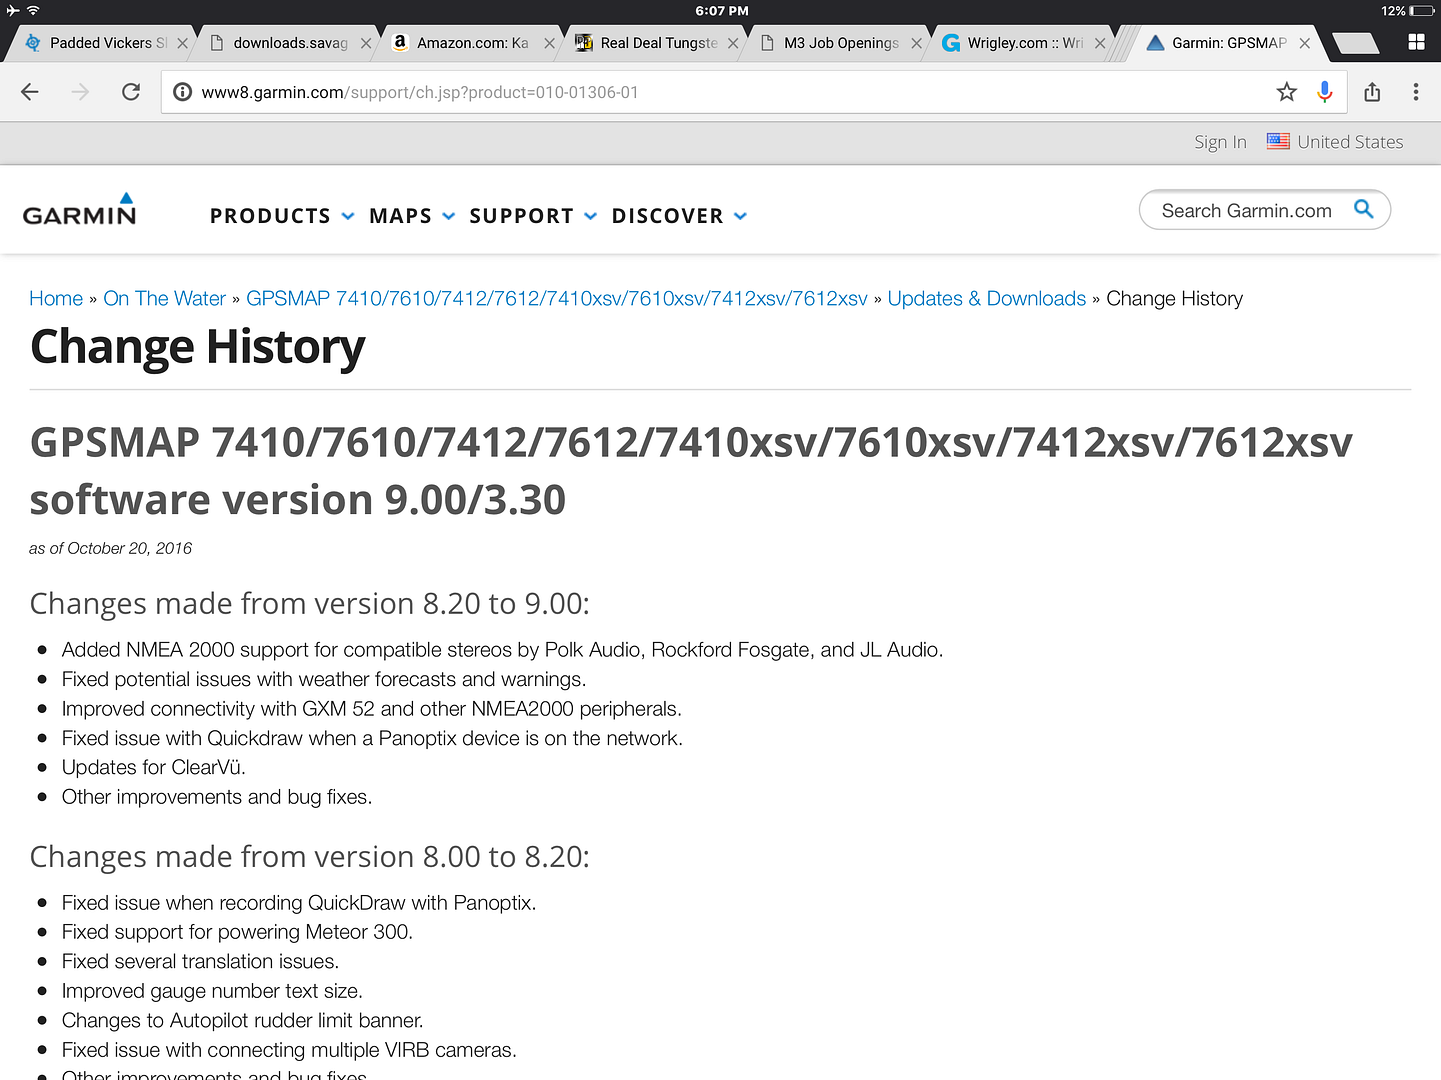The height and width of the screenshot is (1080, 1441).
Task: Close the Garmin GPSMAP tab
Action: [1304, 43]
